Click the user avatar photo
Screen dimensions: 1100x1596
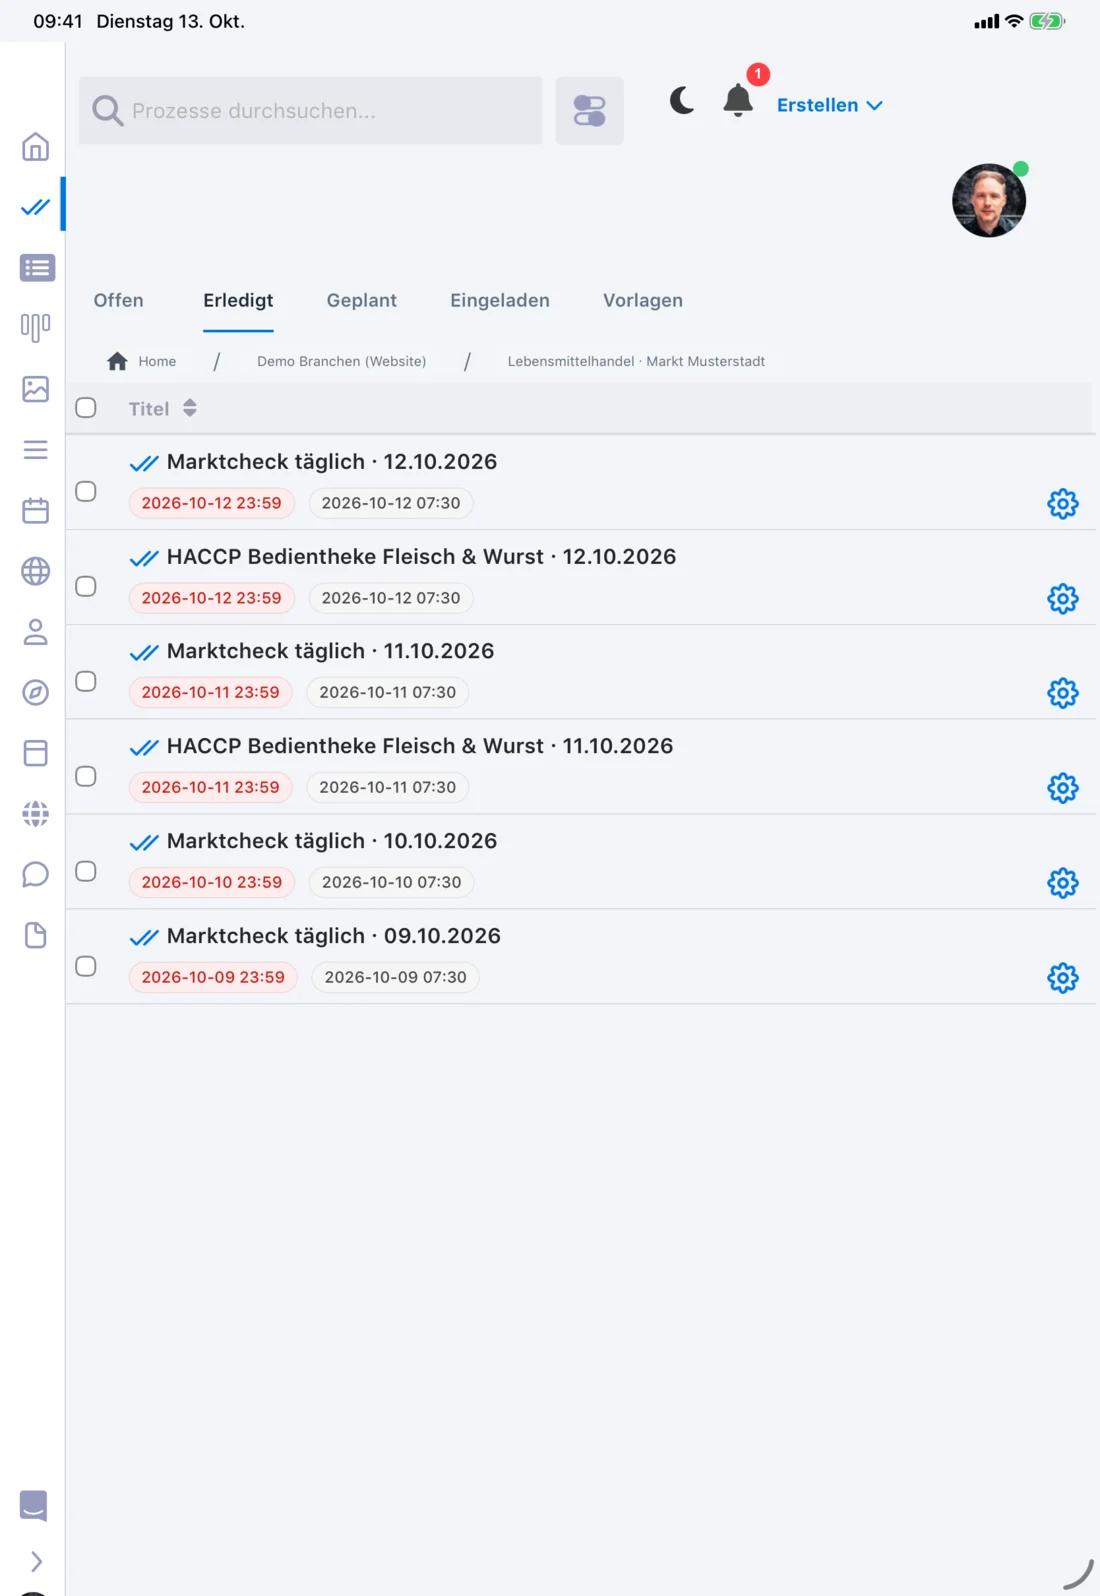coord(989,200)
